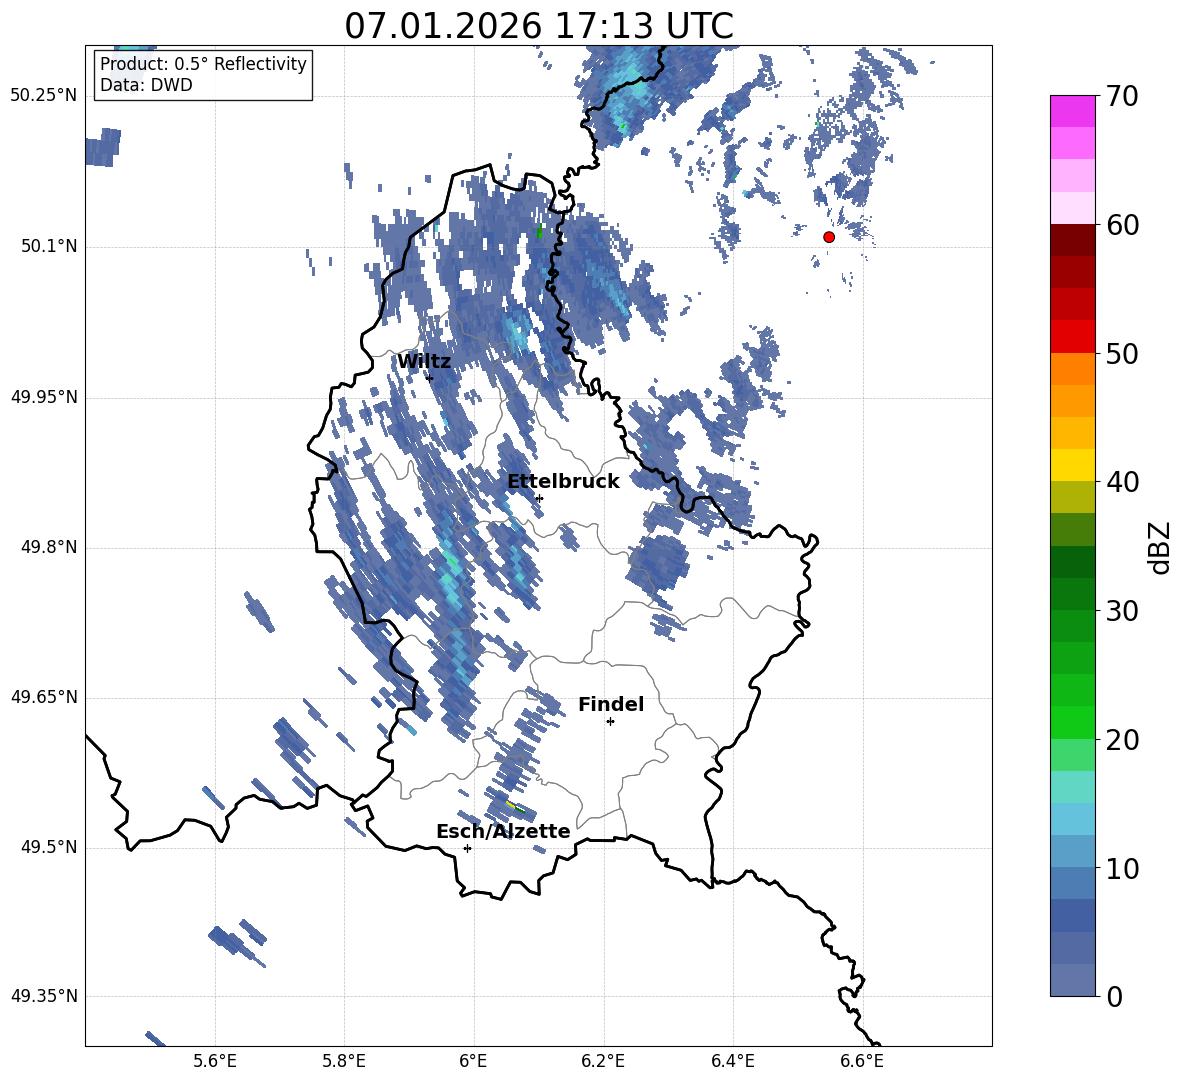Click the 10 tick on the colorbar
The width and height of the screenshot is (1184, 1081).
pyautogui.click(x=1122, y=869)
